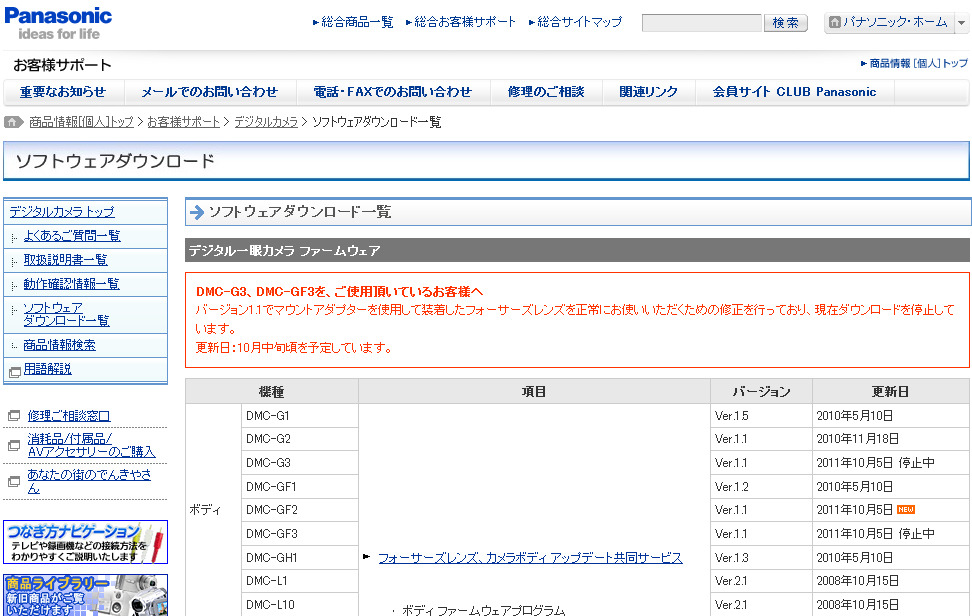Select the 電話・FAXでのお問い合わせ tab
The image size is (972, 616).
pos(393,92)
